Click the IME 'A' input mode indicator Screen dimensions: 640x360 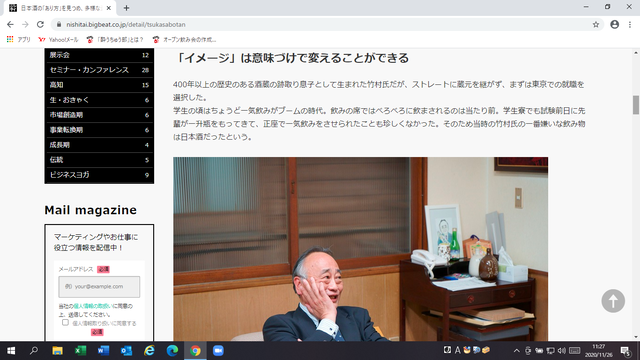pos(457,350)
